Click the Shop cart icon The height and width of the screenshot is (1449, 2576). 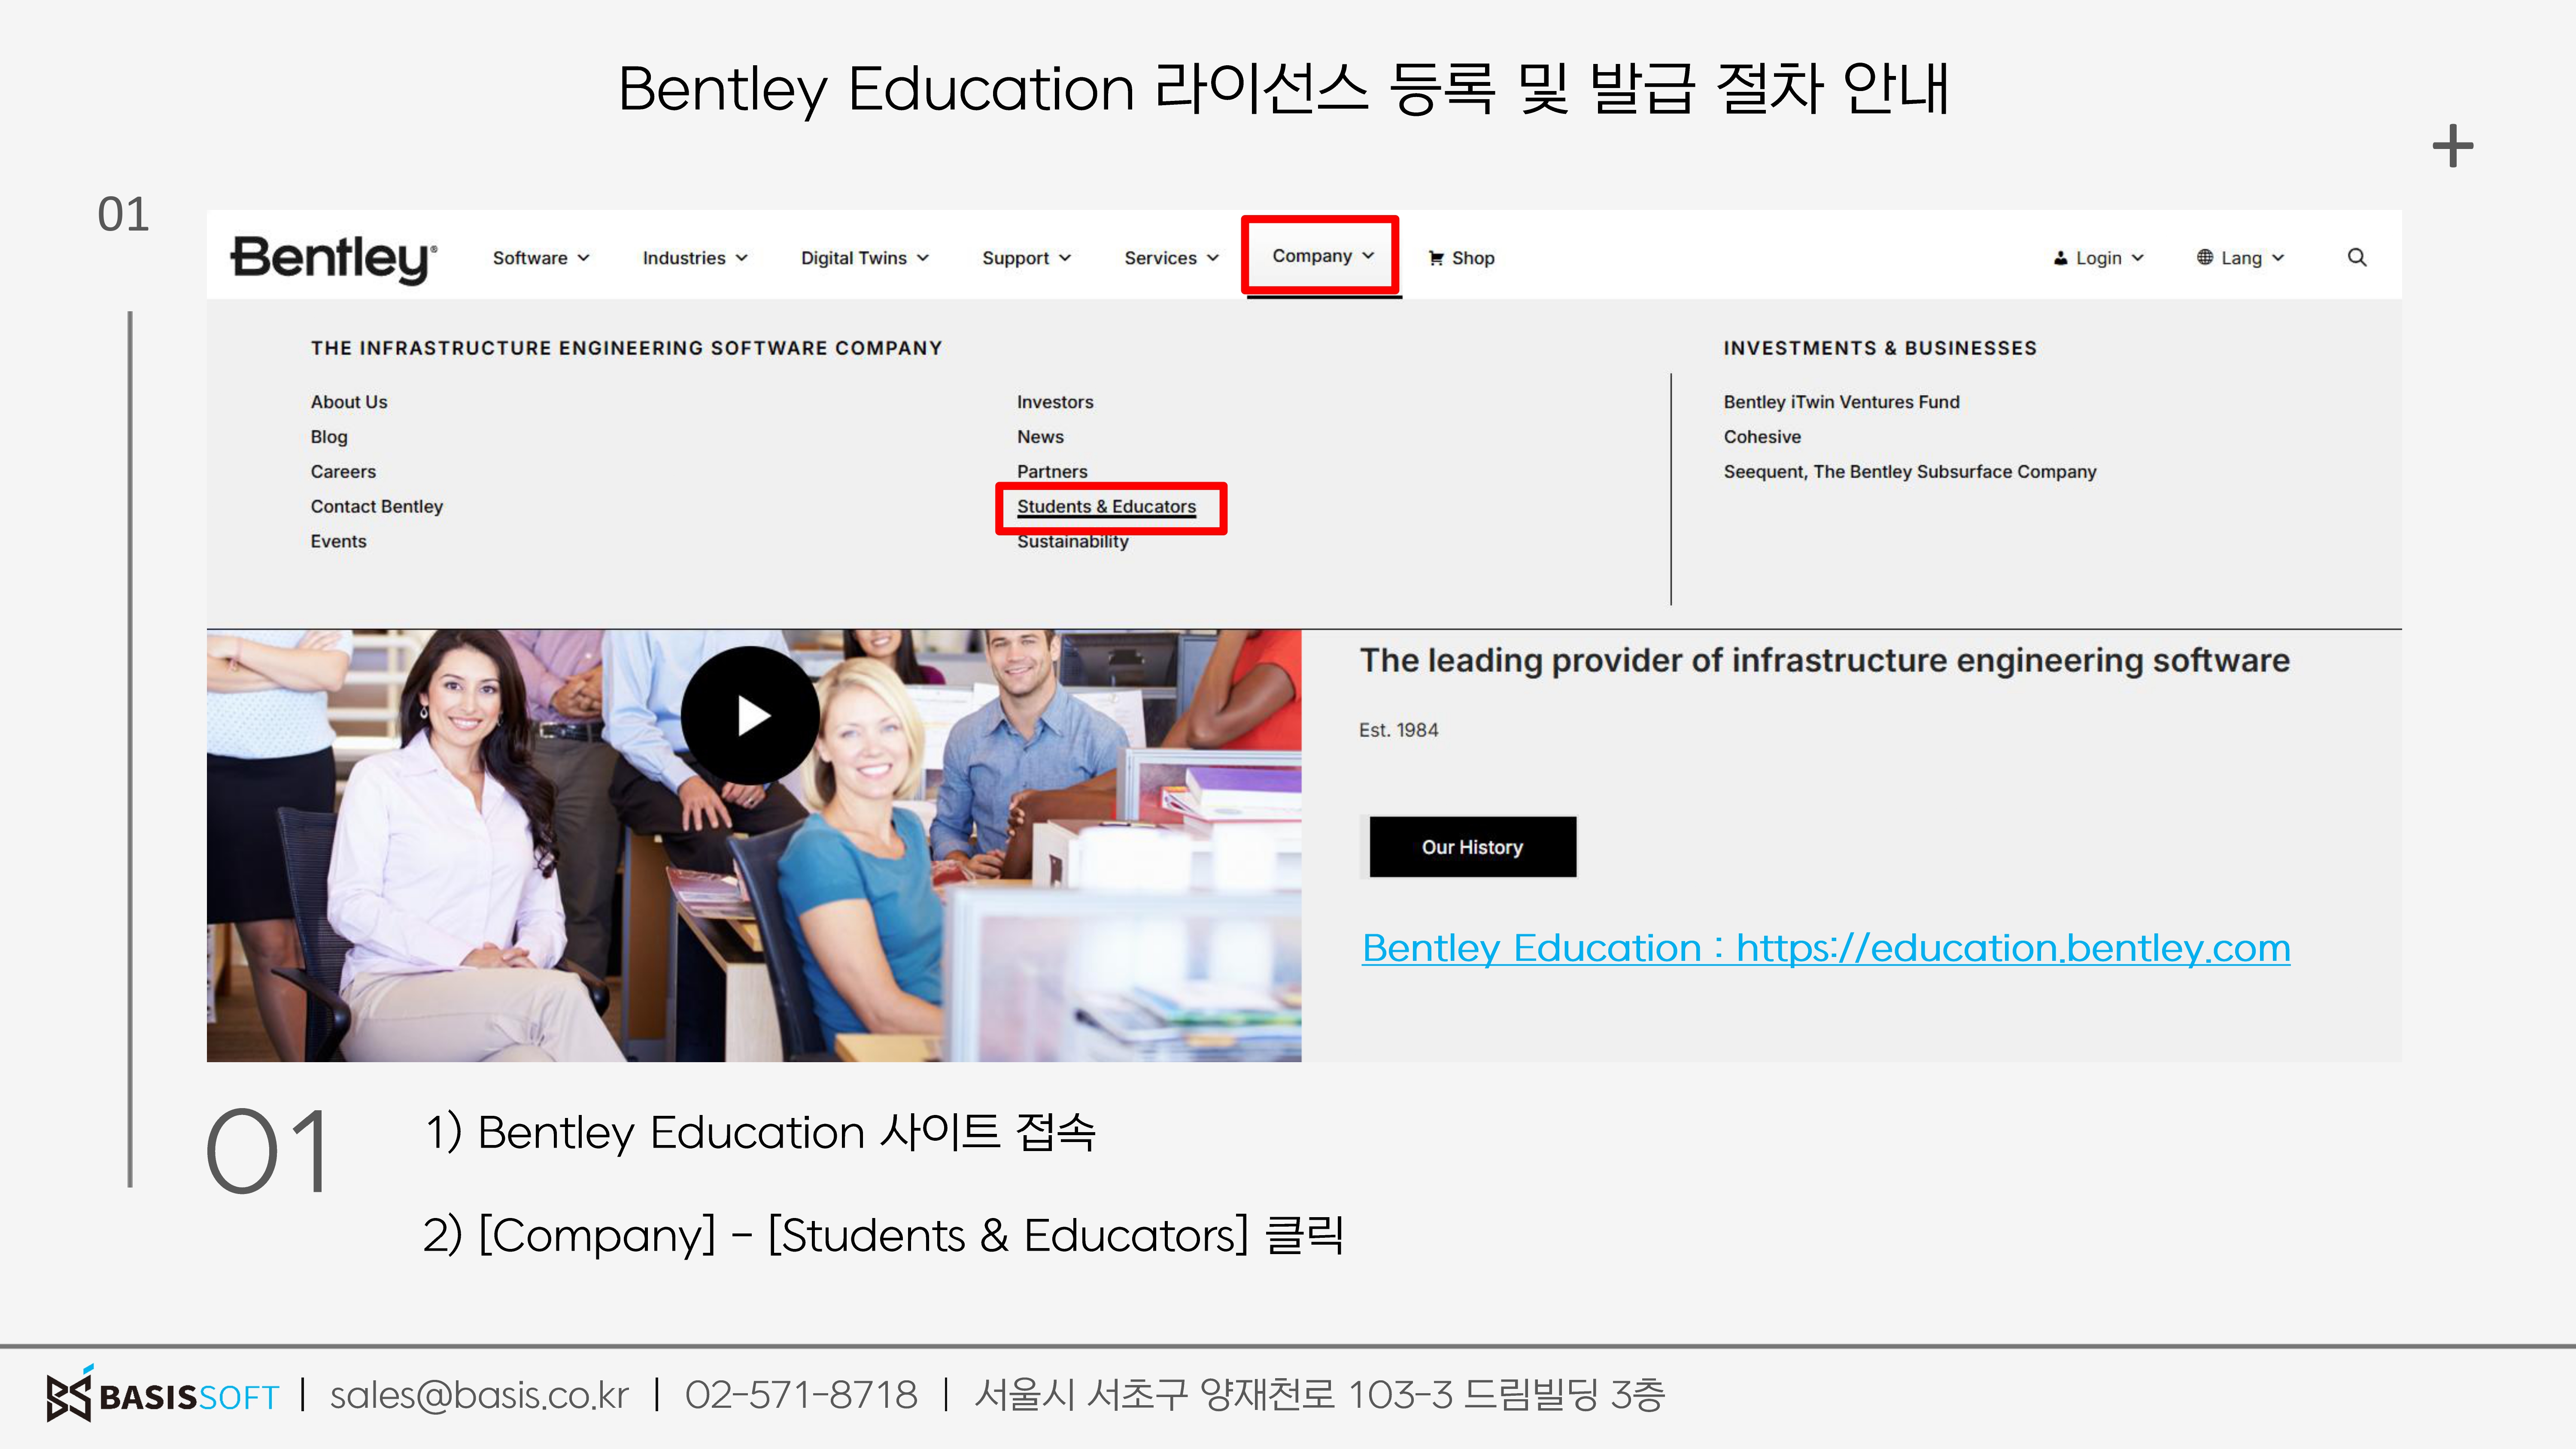click(1436, 258)
